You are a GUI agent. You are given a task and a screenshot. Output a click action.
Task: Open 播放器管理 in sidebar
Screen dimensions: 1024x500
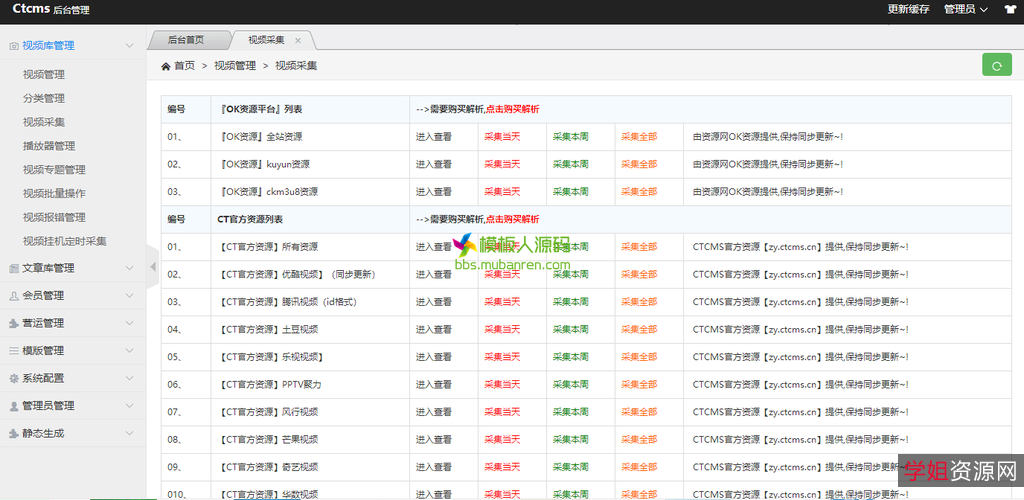click(x=49, y=146)
